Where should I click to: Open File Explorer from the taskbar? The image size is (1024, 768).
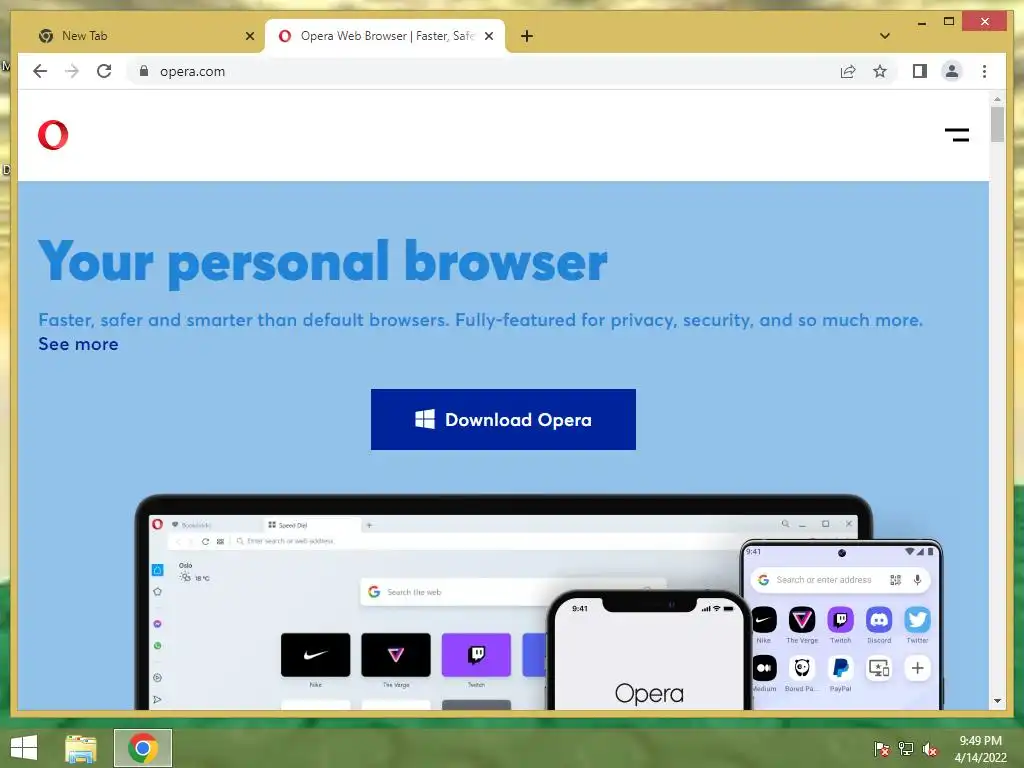[x=81, y=748]
